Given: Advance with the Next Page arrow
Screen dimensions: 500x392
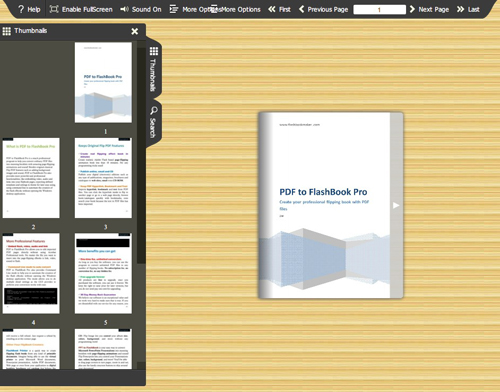Looking at the screenshot, I should pyautogui.click(x=412, y=9).
